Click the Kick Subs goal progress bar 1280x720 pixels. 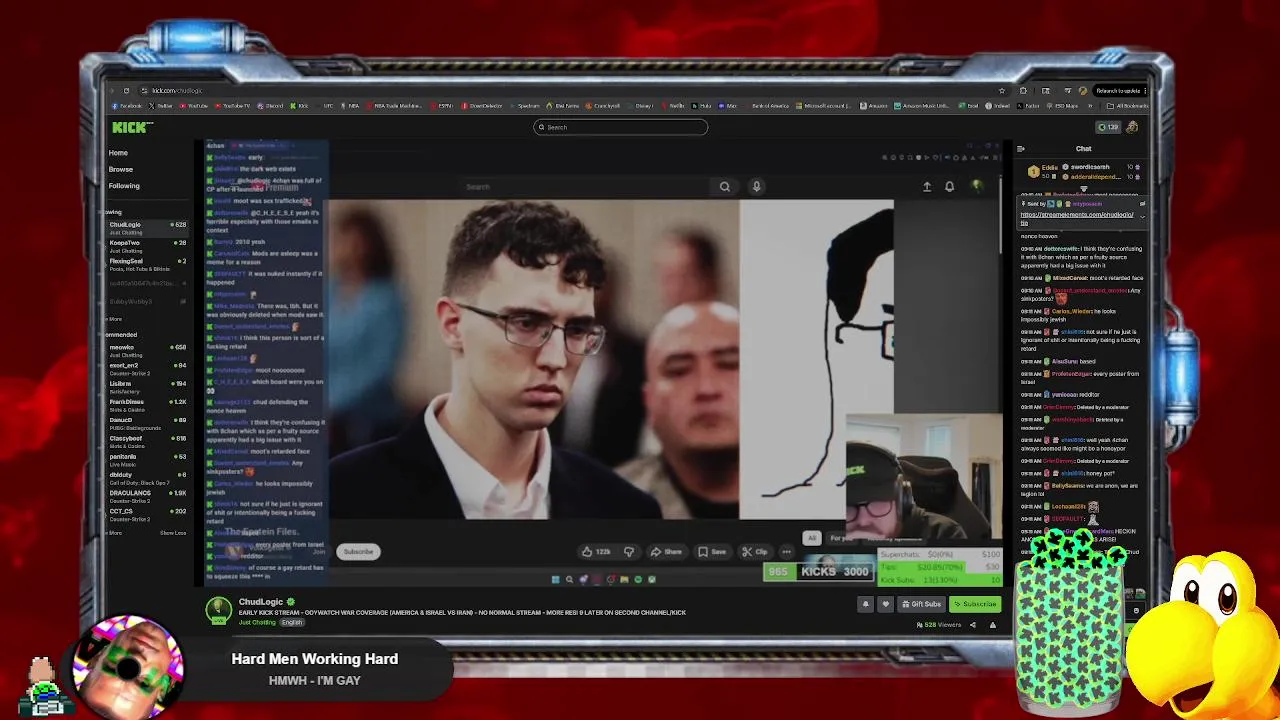click(x=939, y=580)
